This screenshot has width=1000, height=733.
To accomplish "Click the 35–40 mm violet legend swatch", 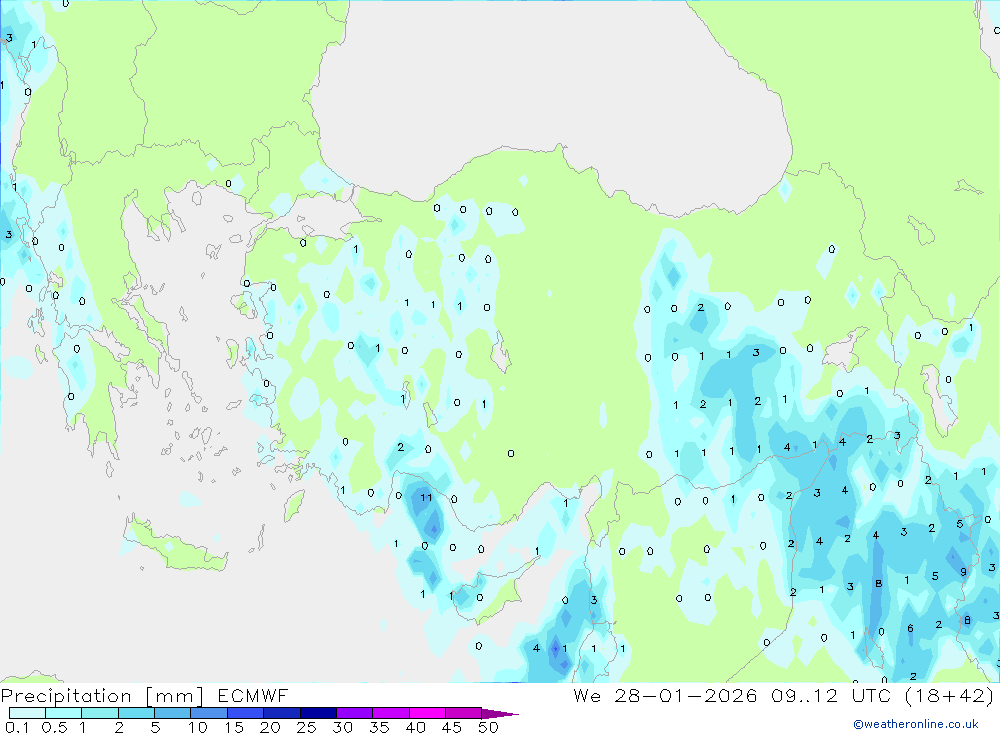I will click(391, 713).
